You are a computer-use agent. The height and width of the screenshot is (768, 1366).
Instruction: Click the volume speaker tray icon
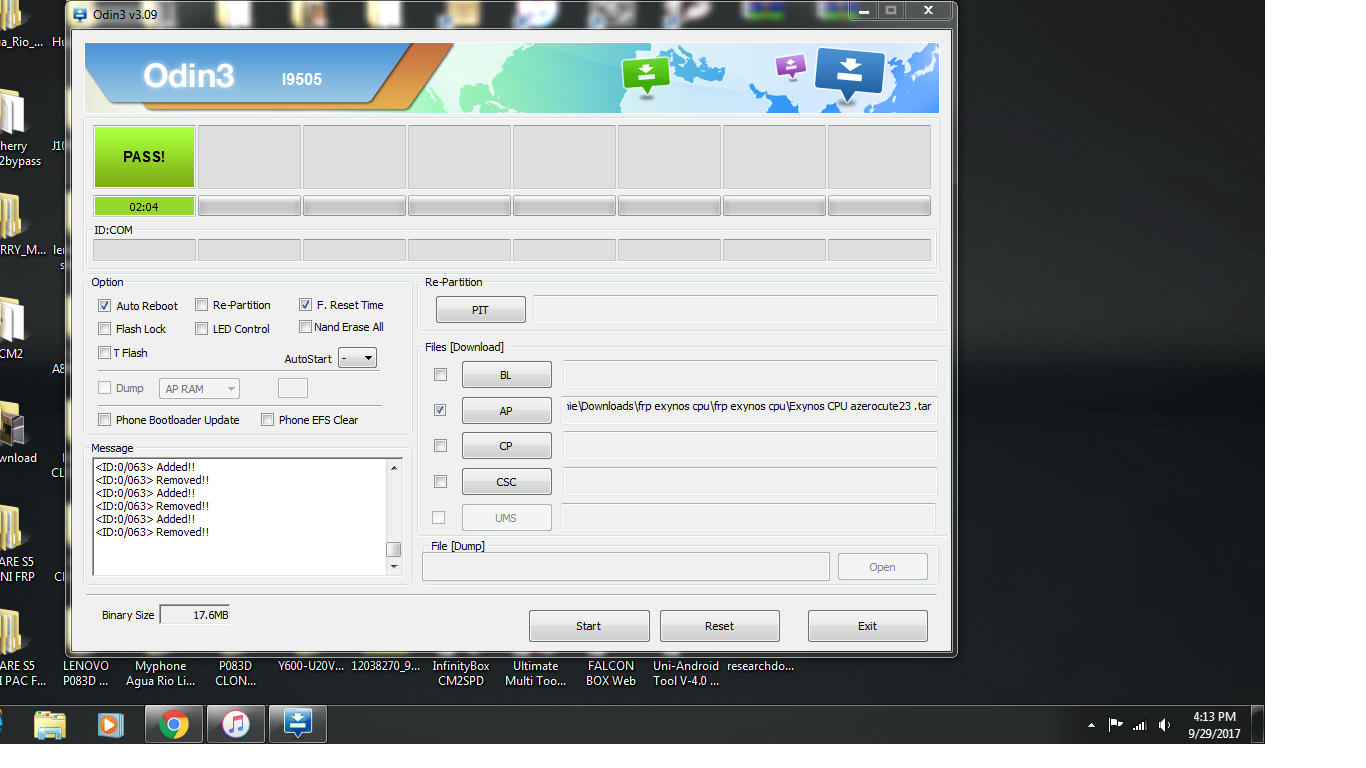[x=1164, y=725]
